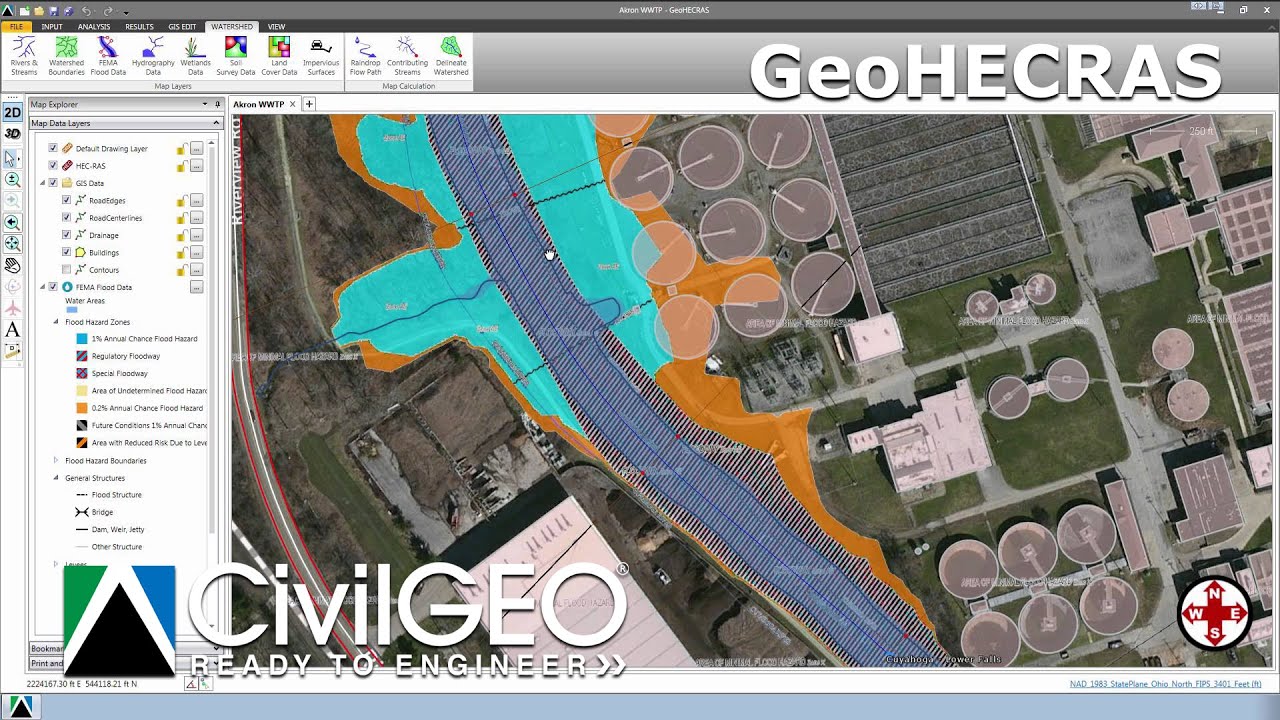Screen dimensions: 1280x720
Task: Click the measure tool icon
Action: pos(12,351)
